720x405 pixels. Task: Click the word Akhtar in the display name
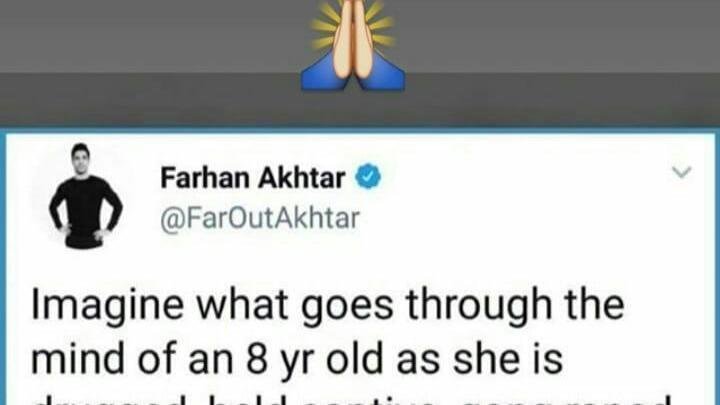pos(302,178)
